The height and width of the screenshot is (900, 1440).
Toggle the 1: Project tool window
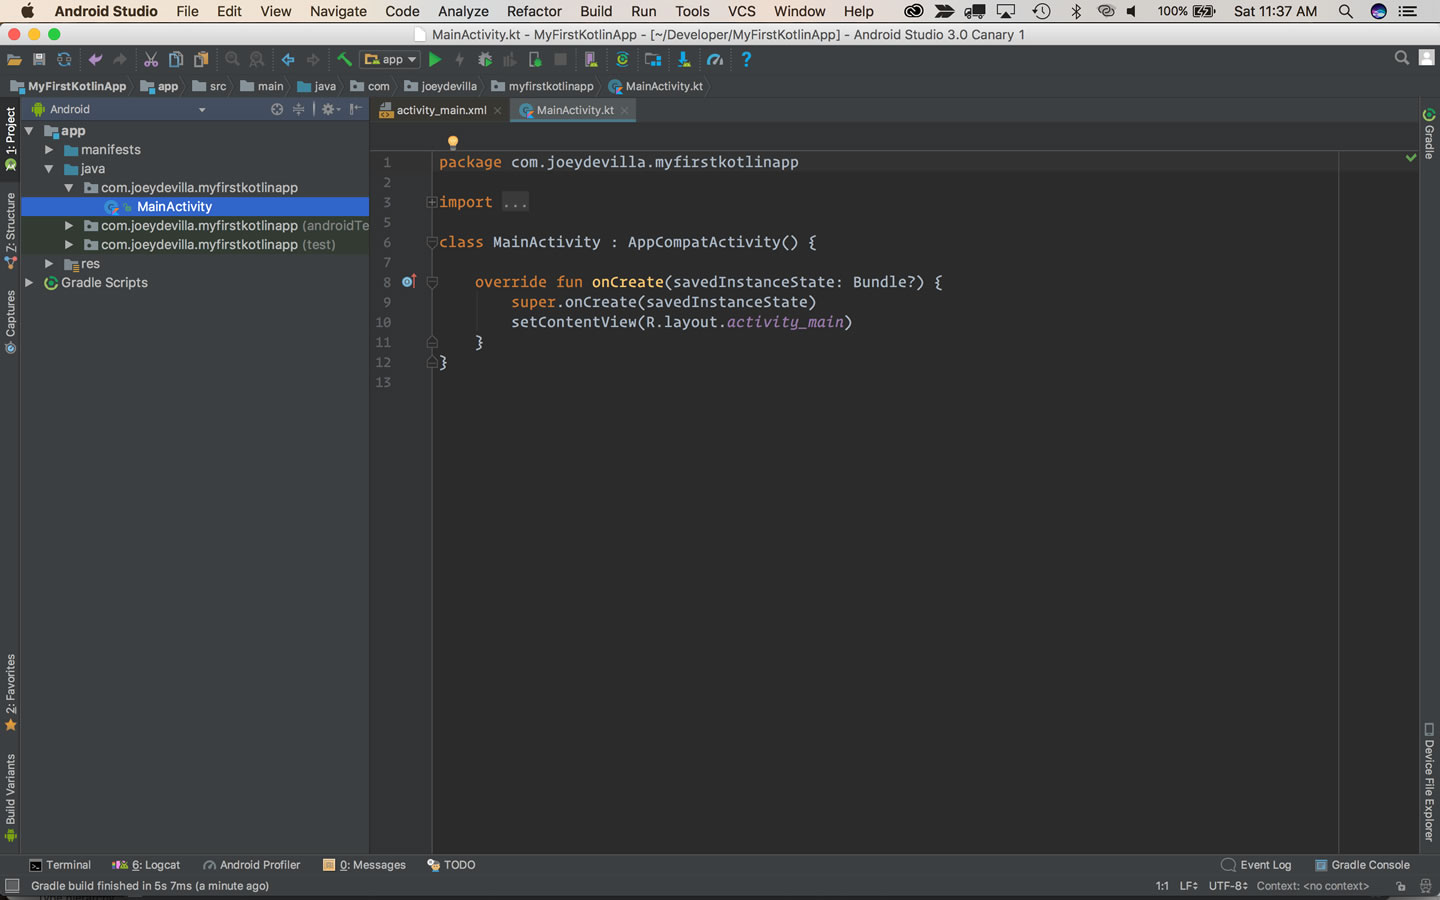(x=10, y=138)
